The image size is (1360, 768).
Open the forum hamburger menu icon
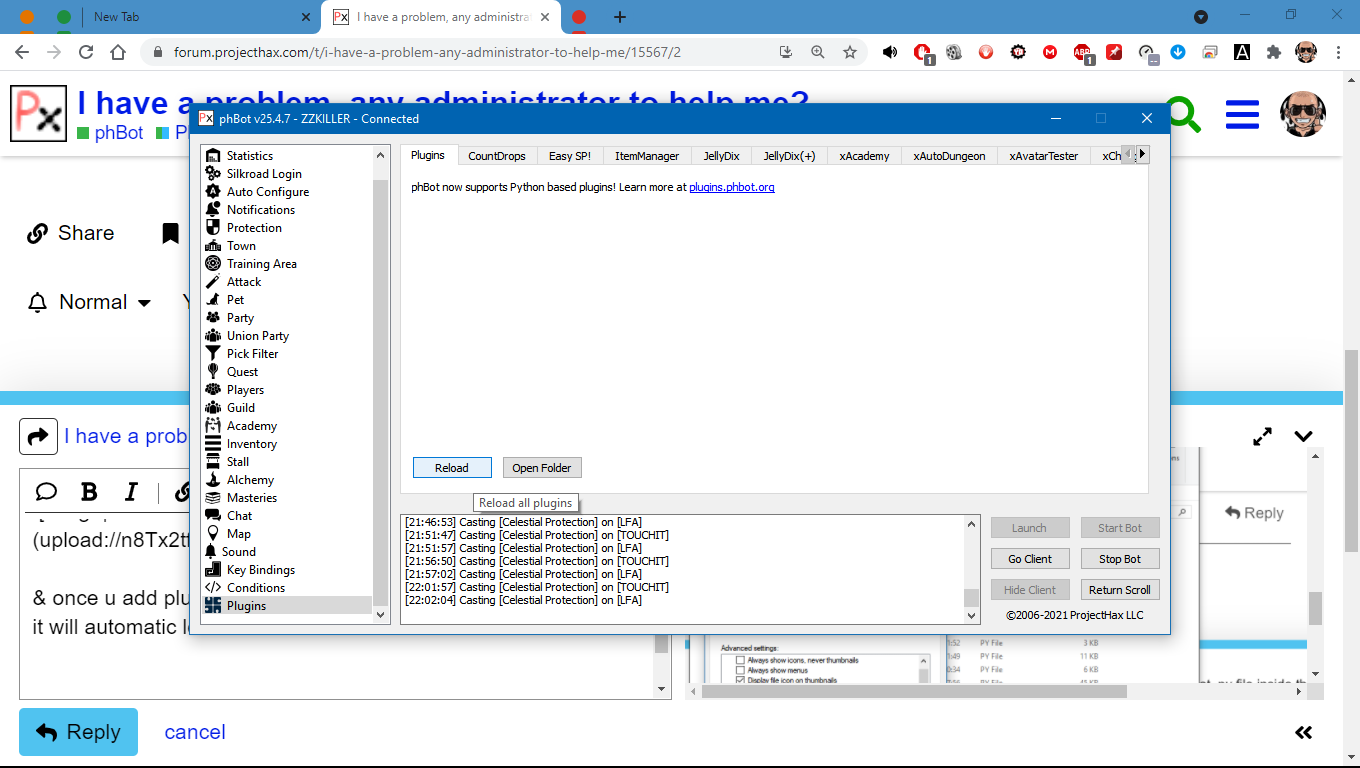coord(1241,114)
